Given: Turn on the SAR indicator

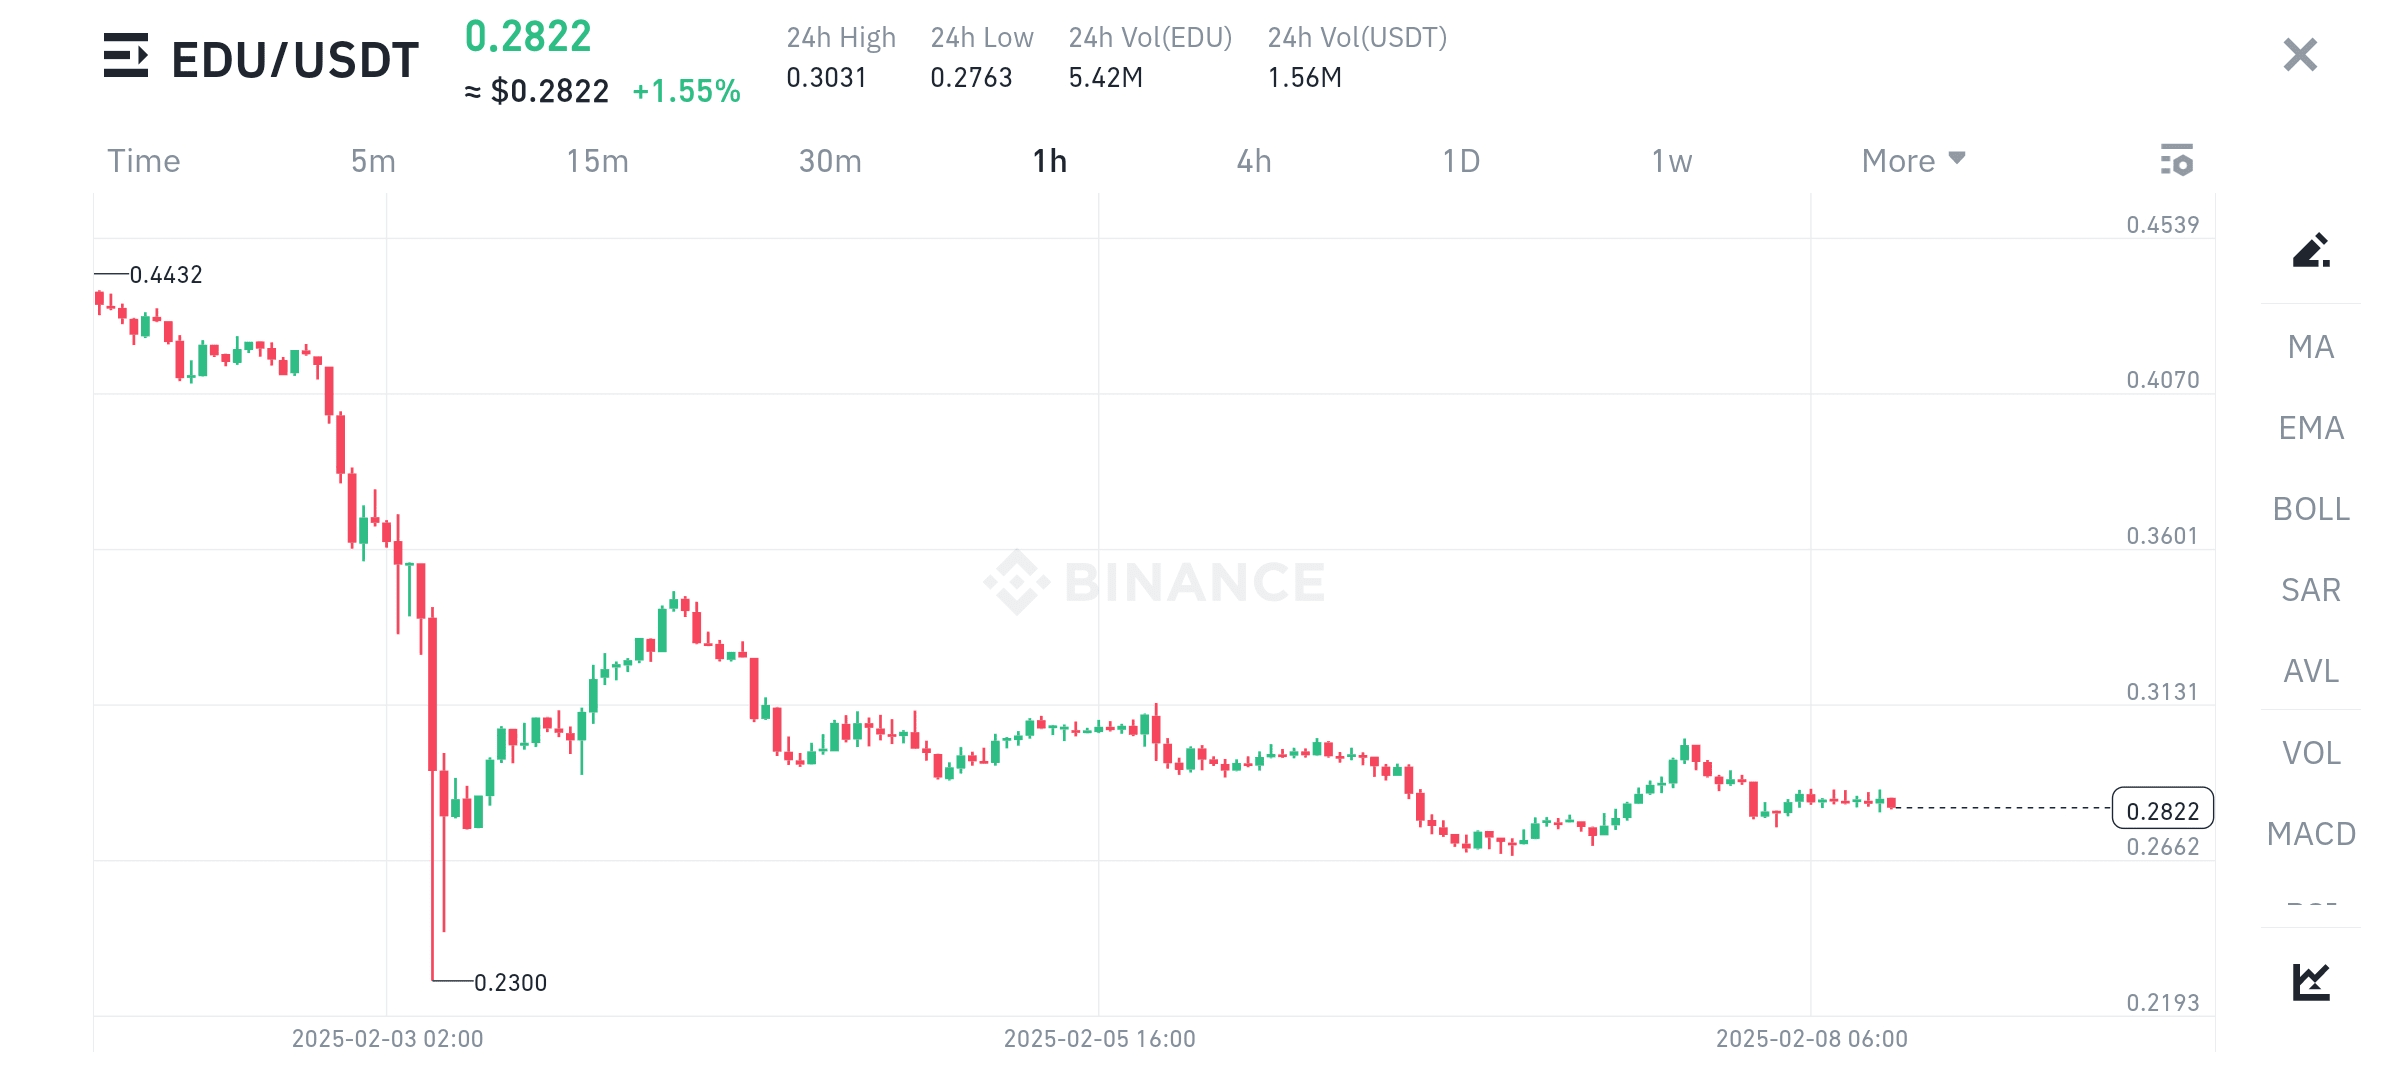Looking at the screenshot, I should pos(2311,590).
